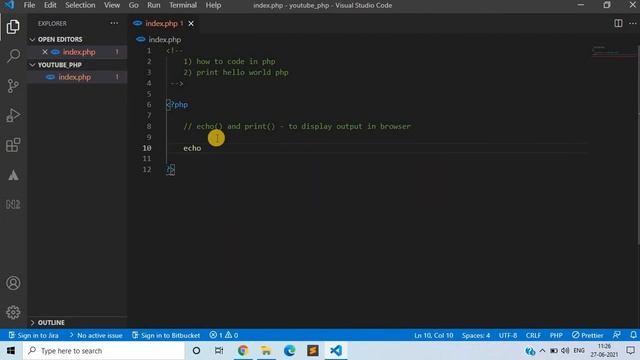
Task: Click Sign in to Bitbucket
Action: [166, 335]
